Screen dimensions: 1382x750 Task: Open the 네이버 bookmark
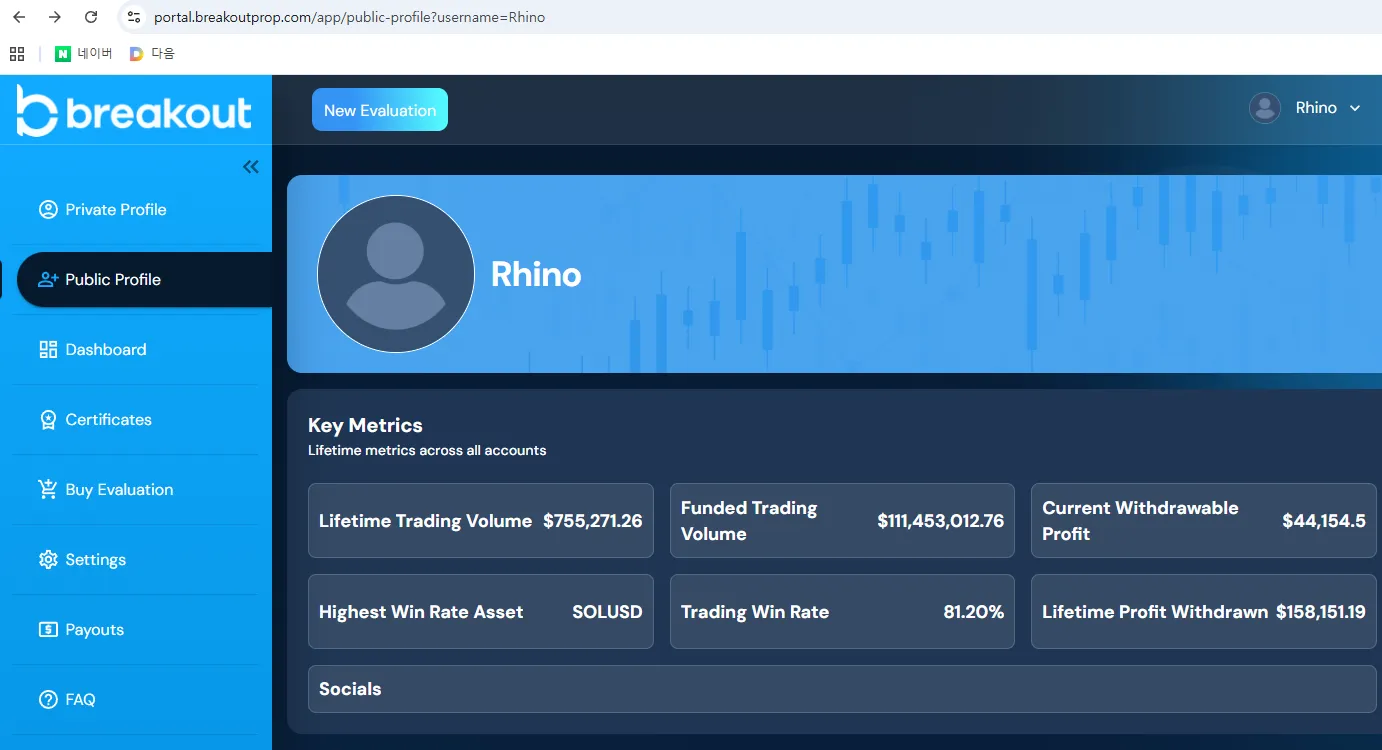tap(84, 54)
